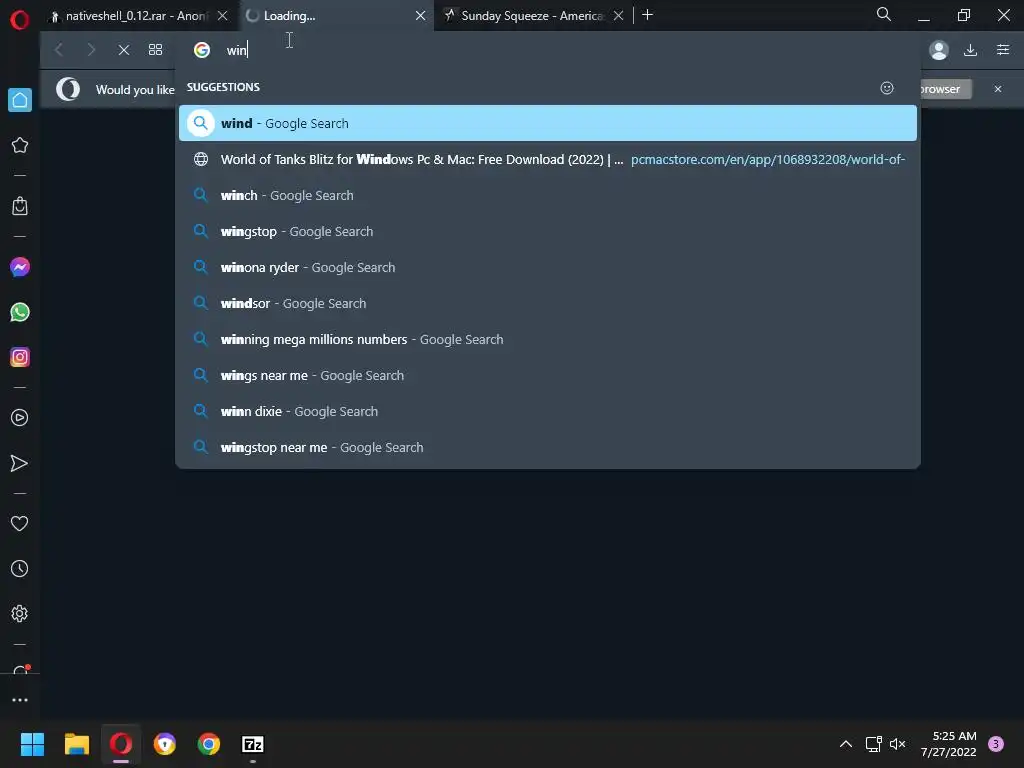
Task: Open the downloads panel
Action: (970, 50)
